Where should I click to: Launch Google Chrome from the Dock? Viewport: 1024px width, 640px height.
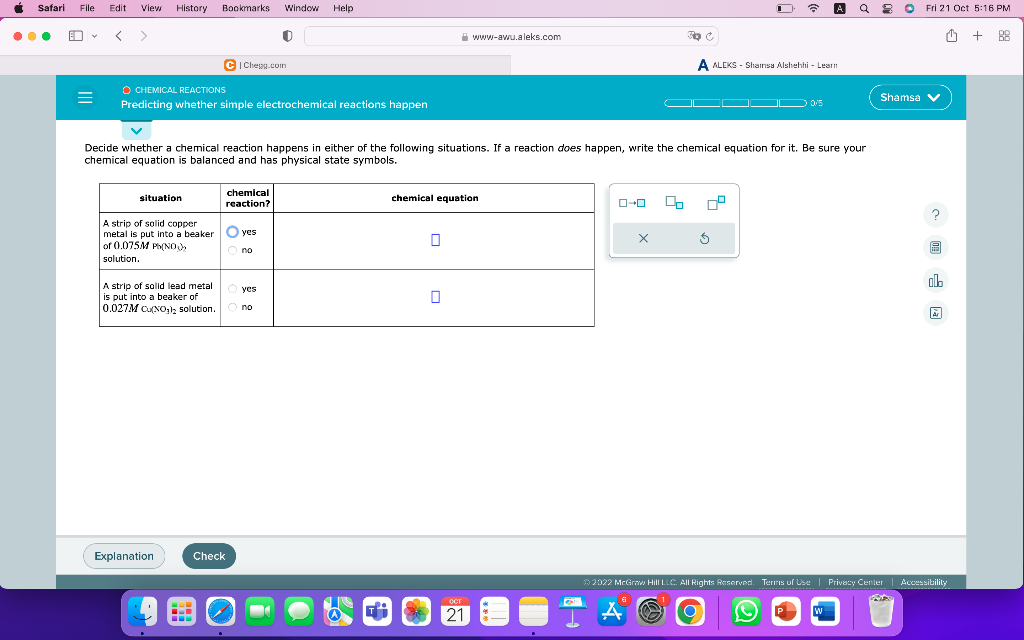click(x=690, y=612)
